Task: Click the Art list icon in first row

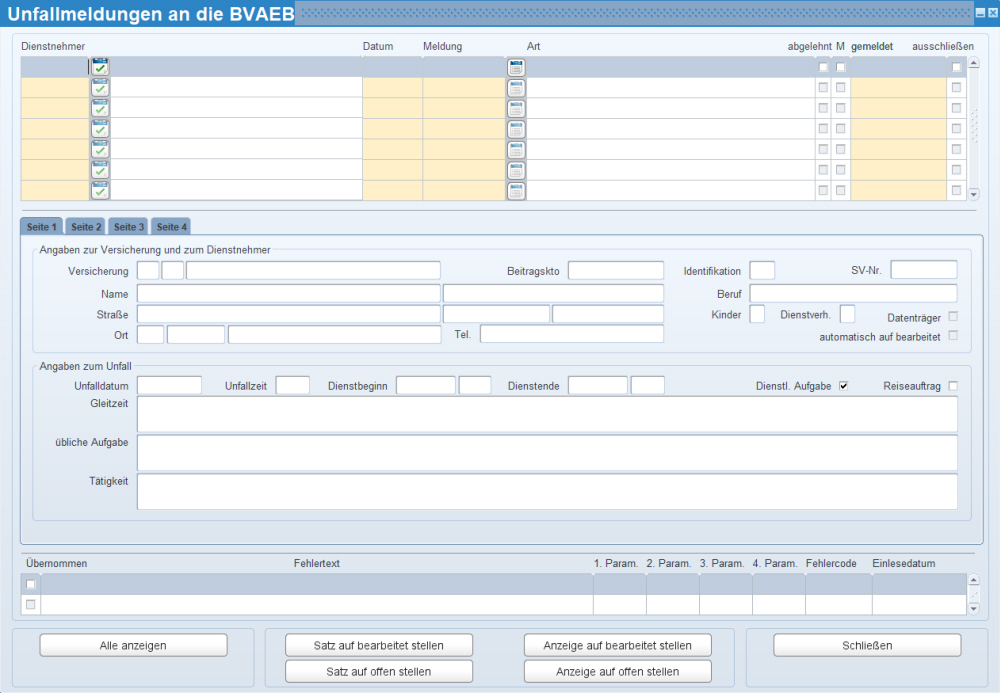Action: [517, 67]
